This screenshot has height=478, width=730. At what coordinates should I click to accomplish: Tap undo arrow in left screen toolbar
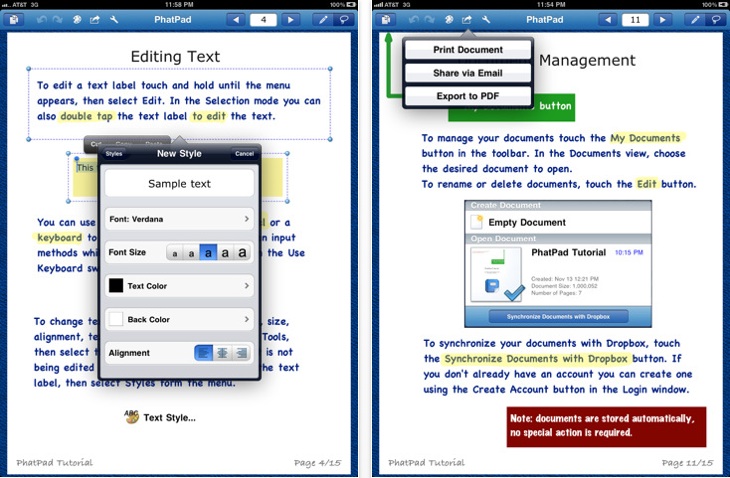42,20
